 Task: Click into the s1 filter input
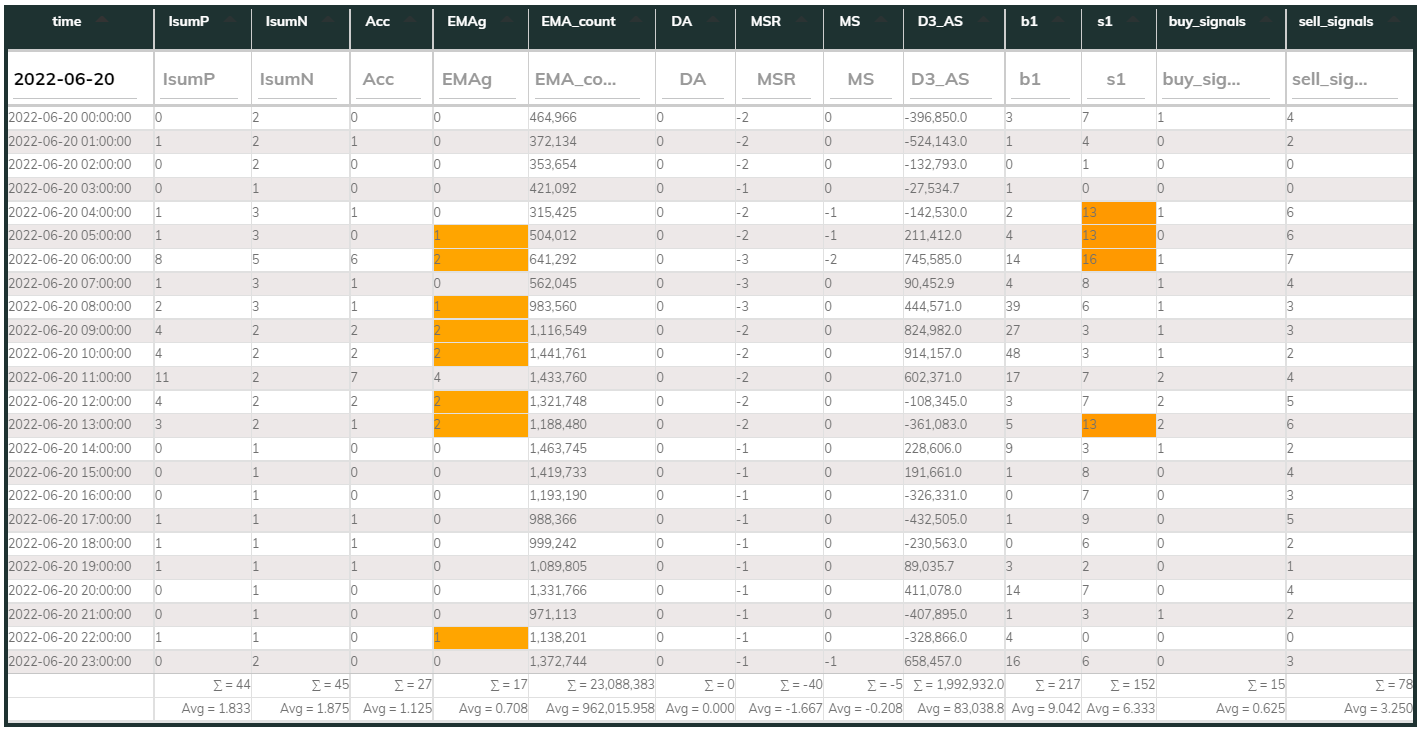pos(1118,78)
